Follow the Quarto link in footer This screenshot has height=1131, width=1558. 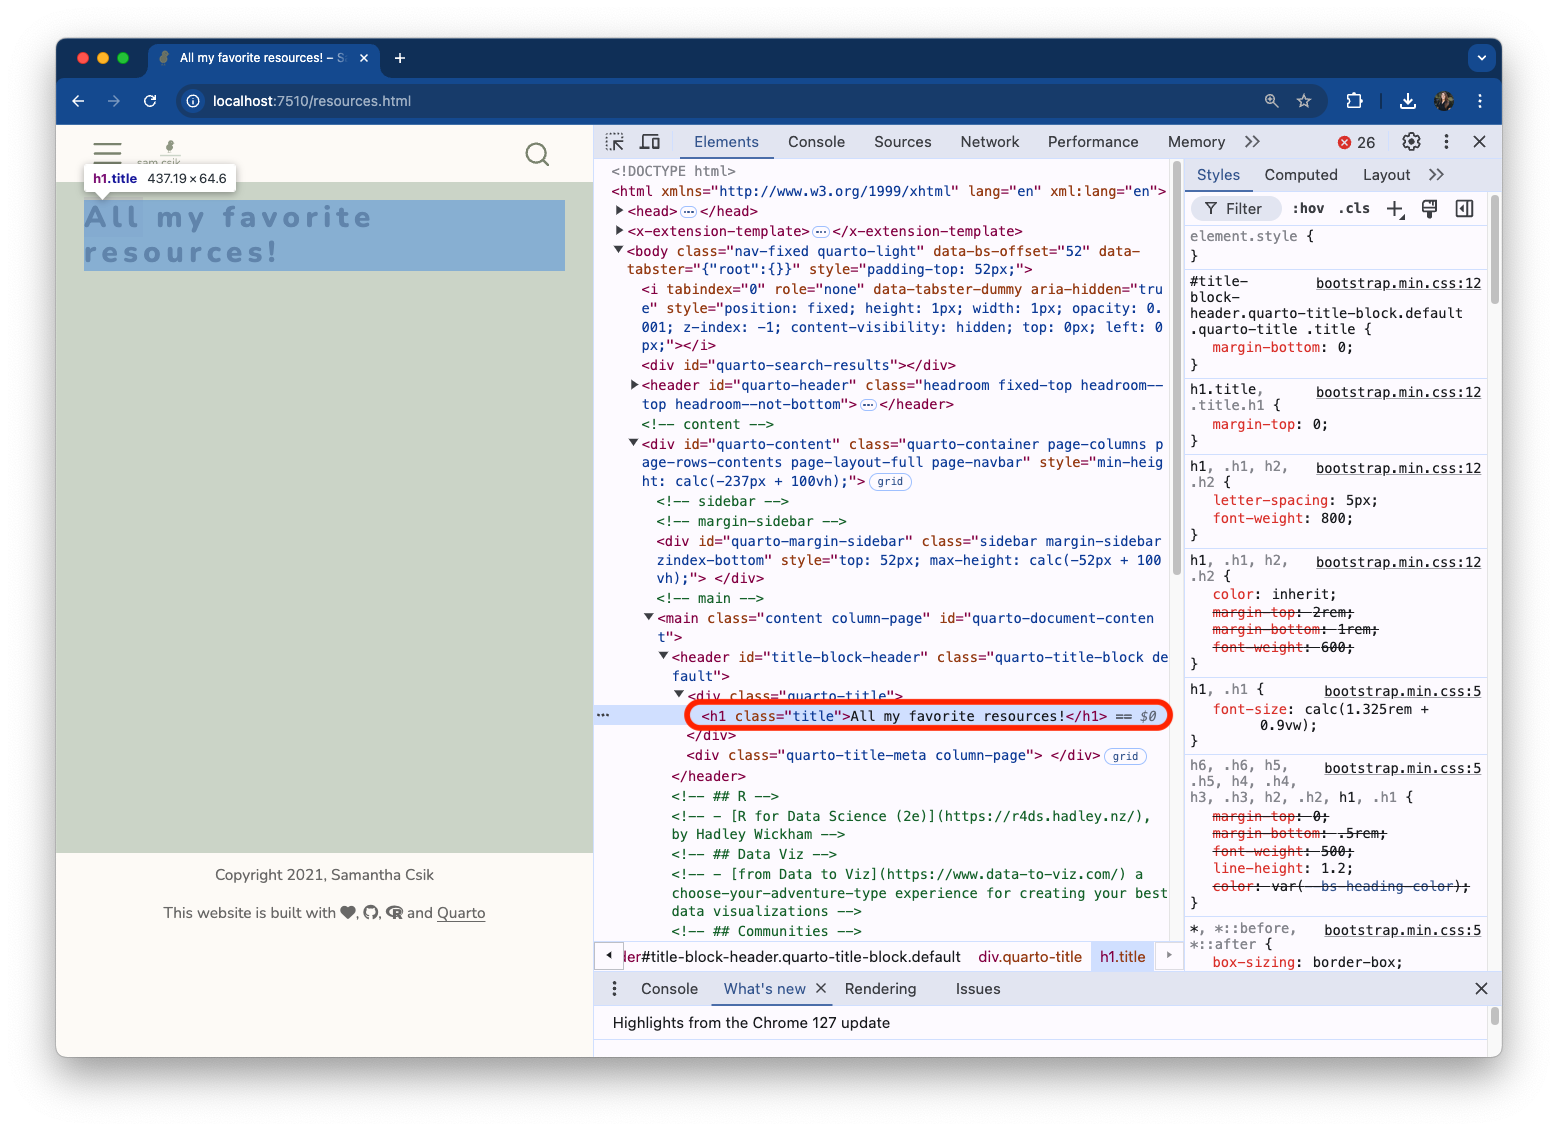coord(461,913)
